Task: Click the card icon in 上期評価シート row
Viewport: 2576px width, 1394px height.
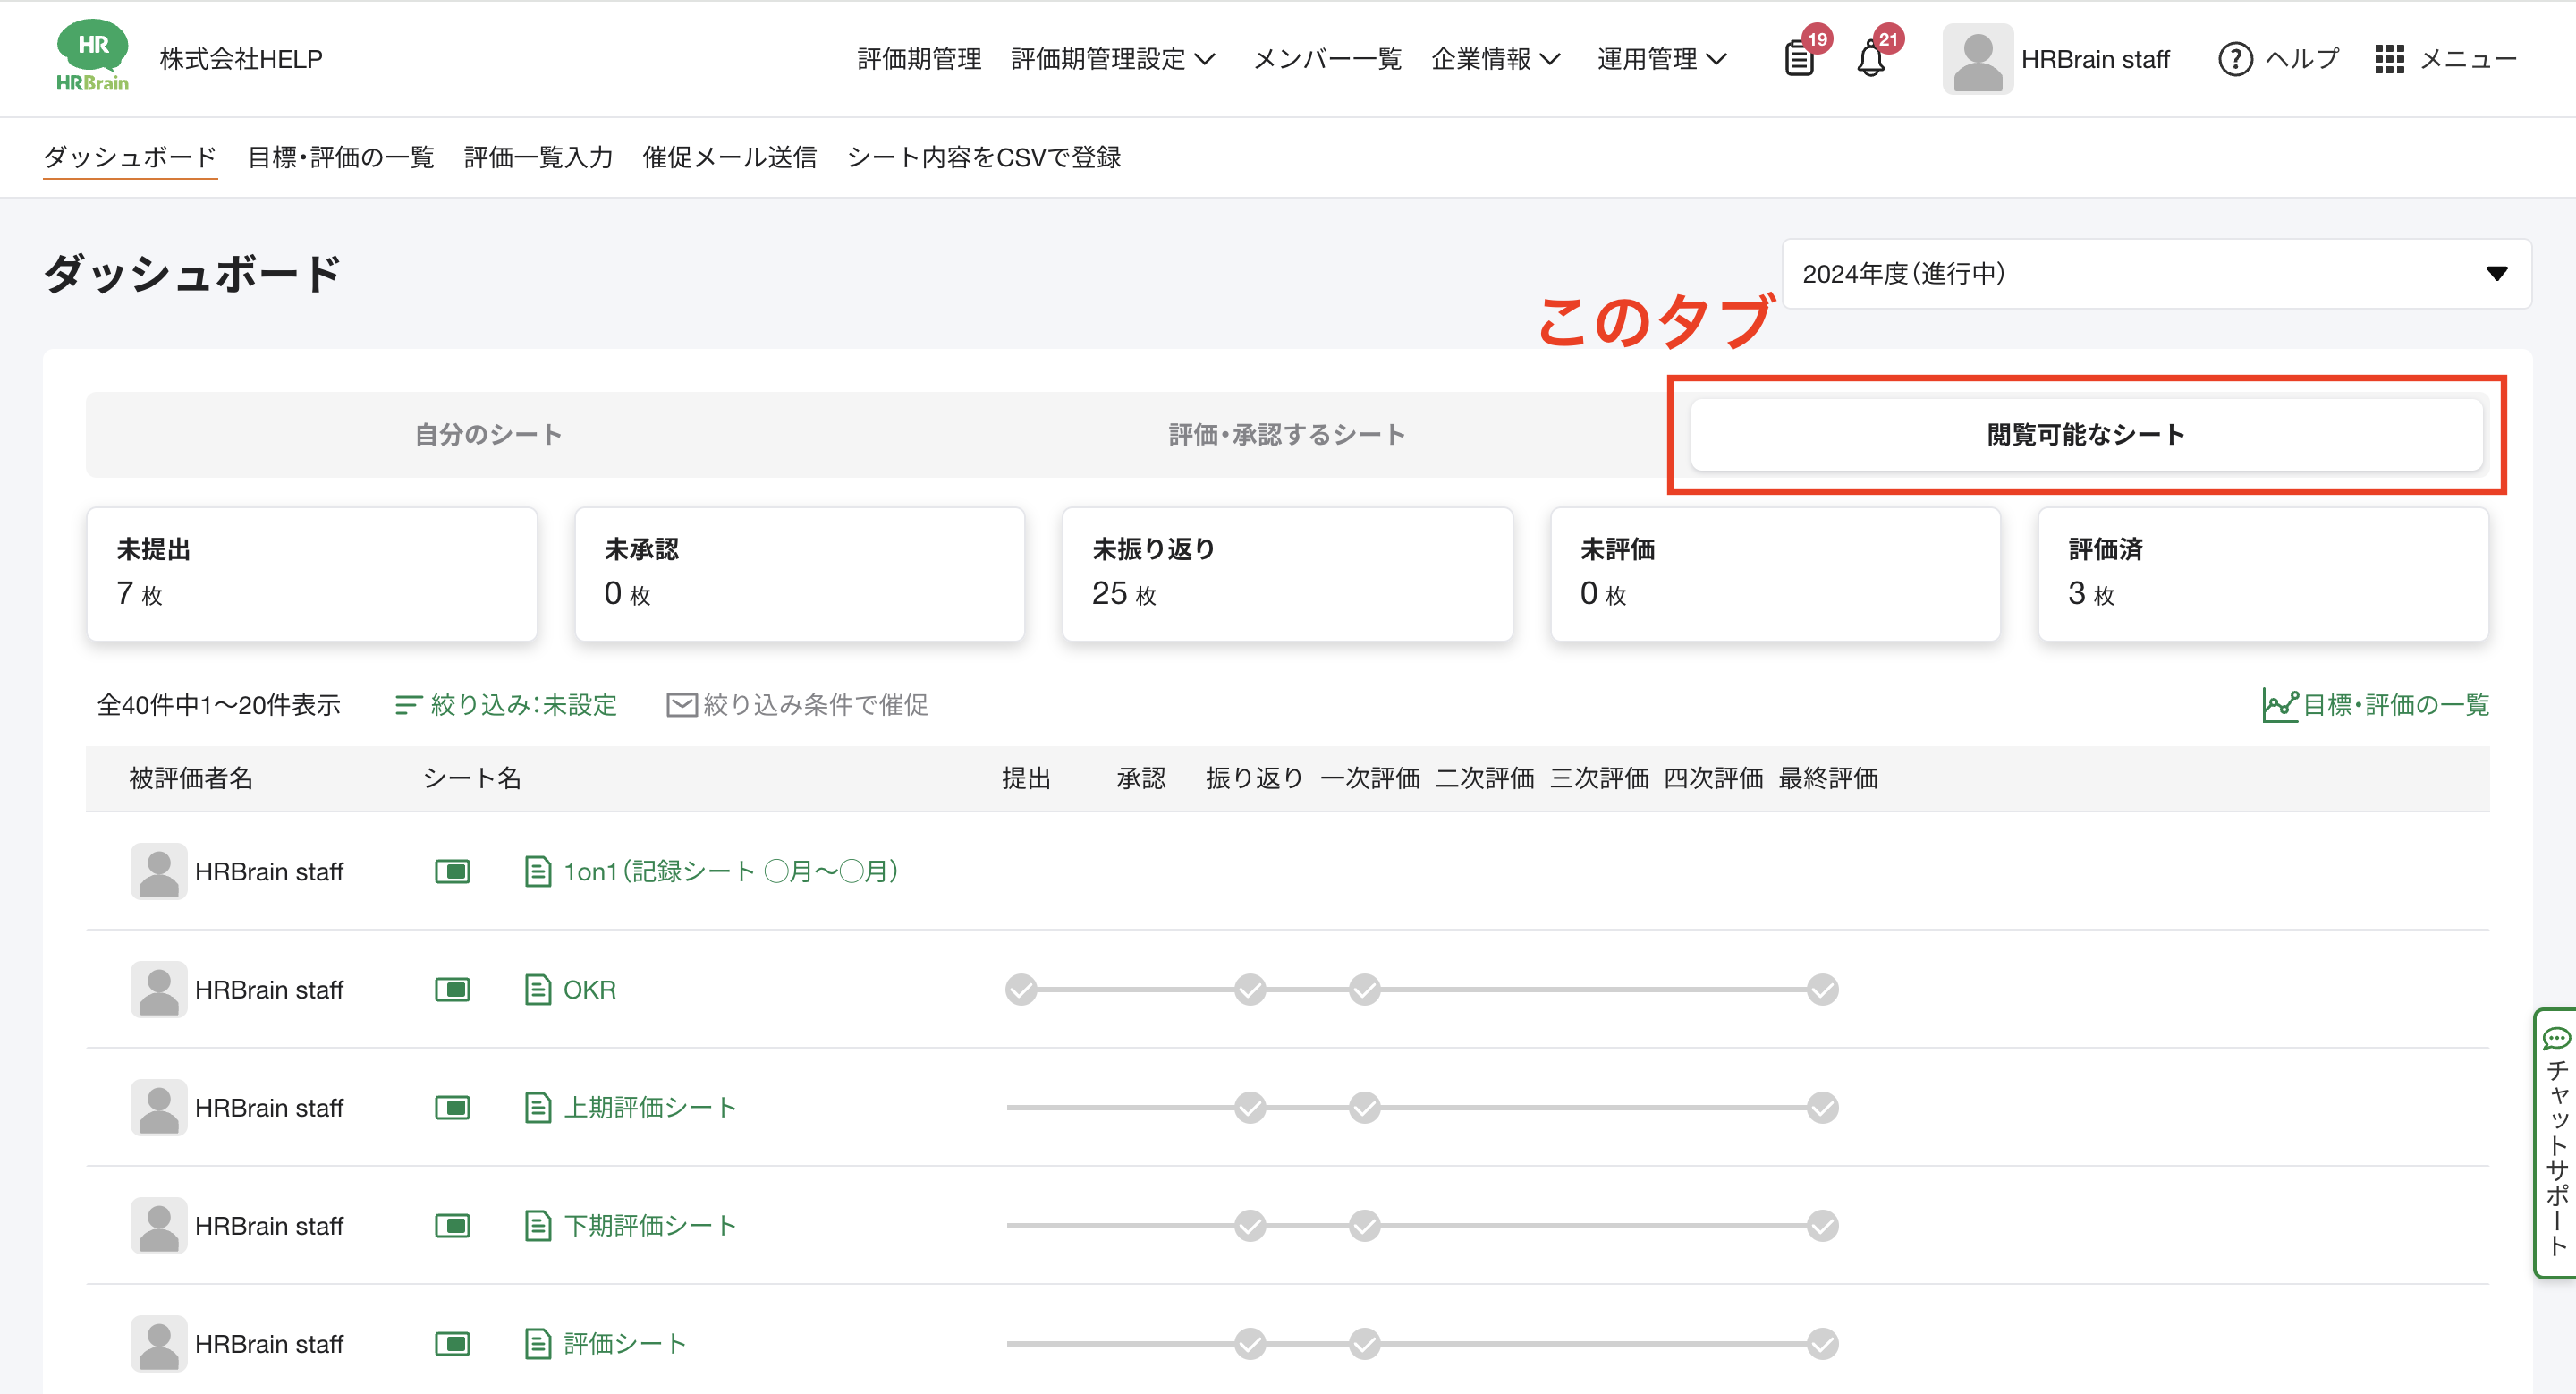Action: [452, 1107]
